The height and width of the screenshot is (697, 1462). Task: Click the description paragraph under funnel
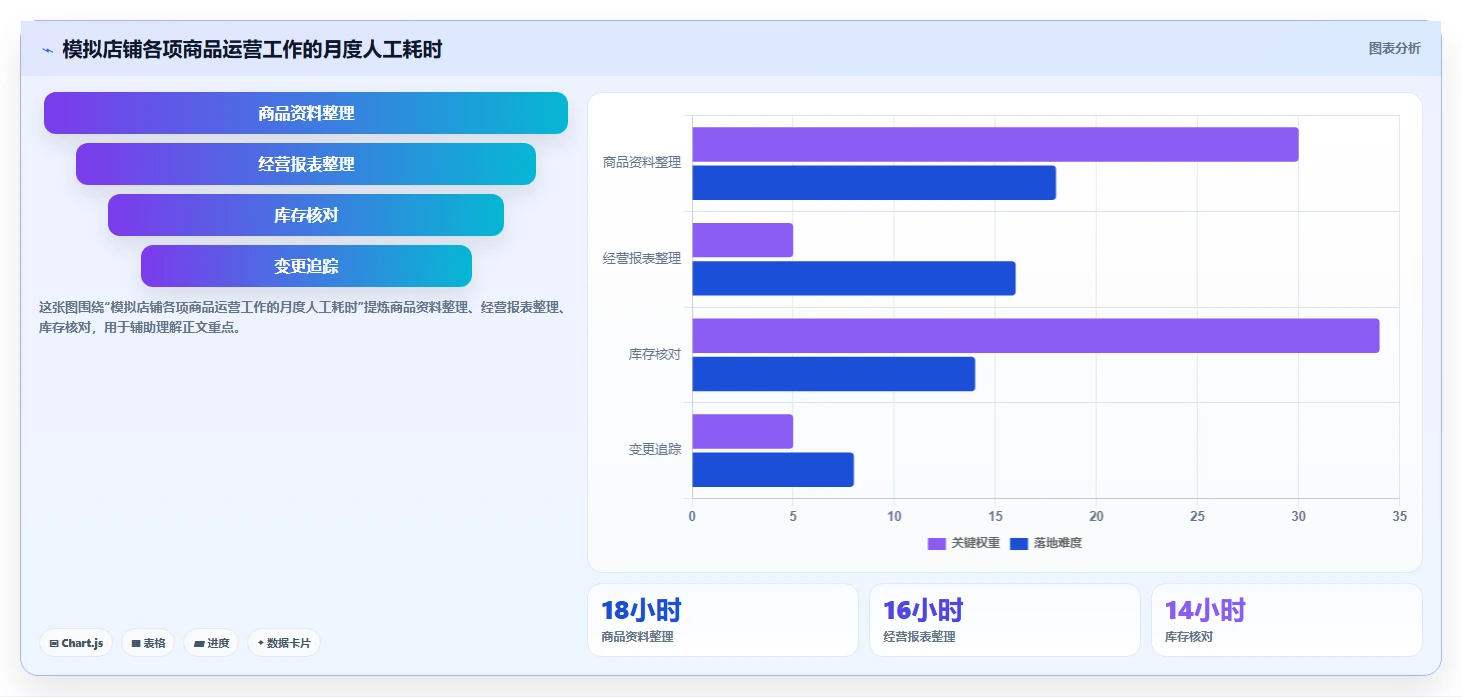303,317
